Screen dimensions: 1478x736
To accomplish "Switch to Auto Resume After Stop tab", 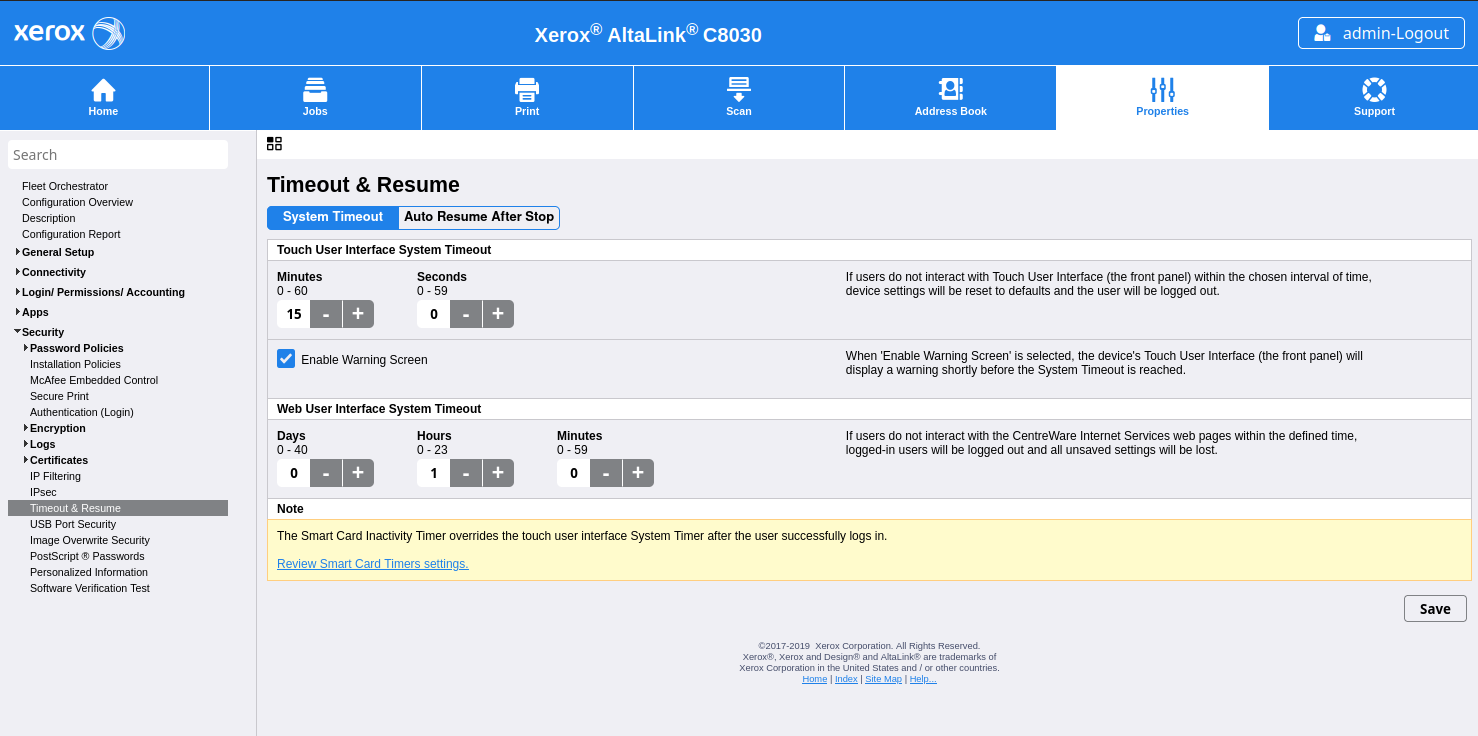I will click(479, 217).
